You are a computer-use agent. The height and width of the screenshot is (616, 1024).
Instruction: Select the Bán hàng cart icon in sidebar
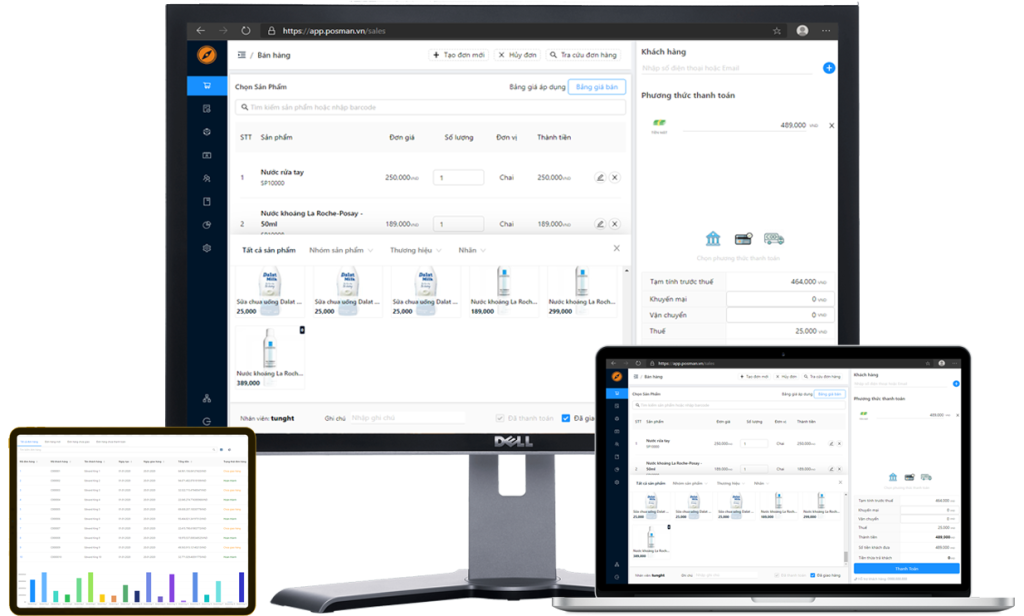tap(206, 85)
